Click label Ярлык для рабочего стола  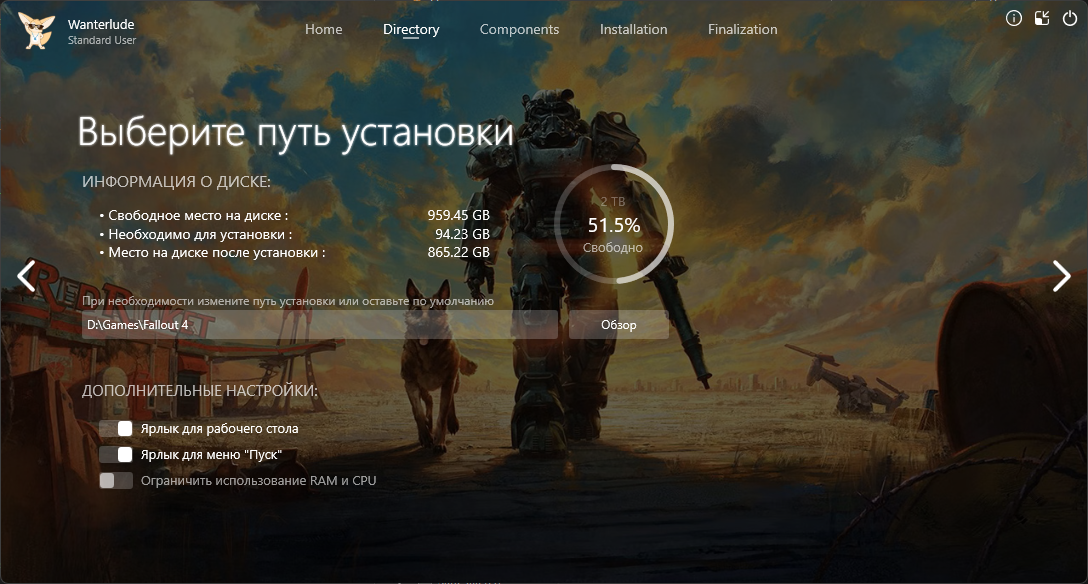click(219, 429)
